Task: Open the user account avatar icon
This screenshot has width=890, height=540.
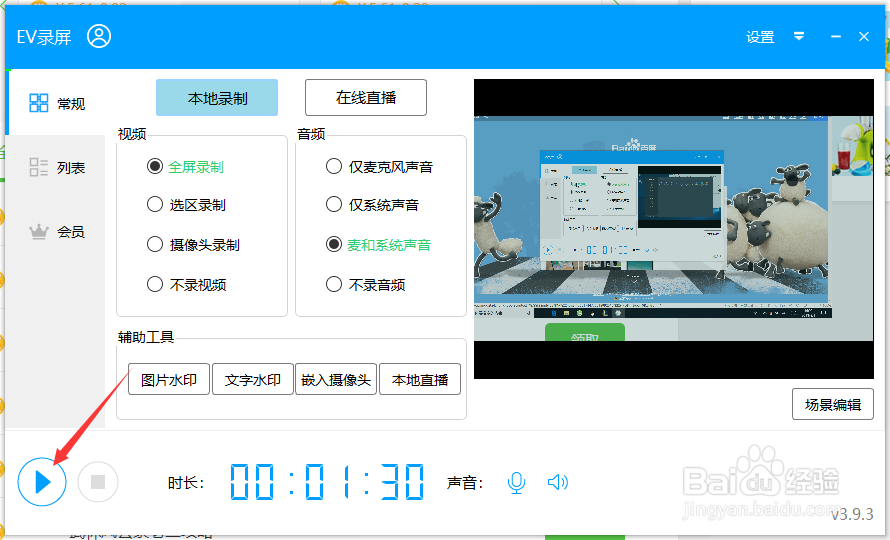Action: pos(99,36)
